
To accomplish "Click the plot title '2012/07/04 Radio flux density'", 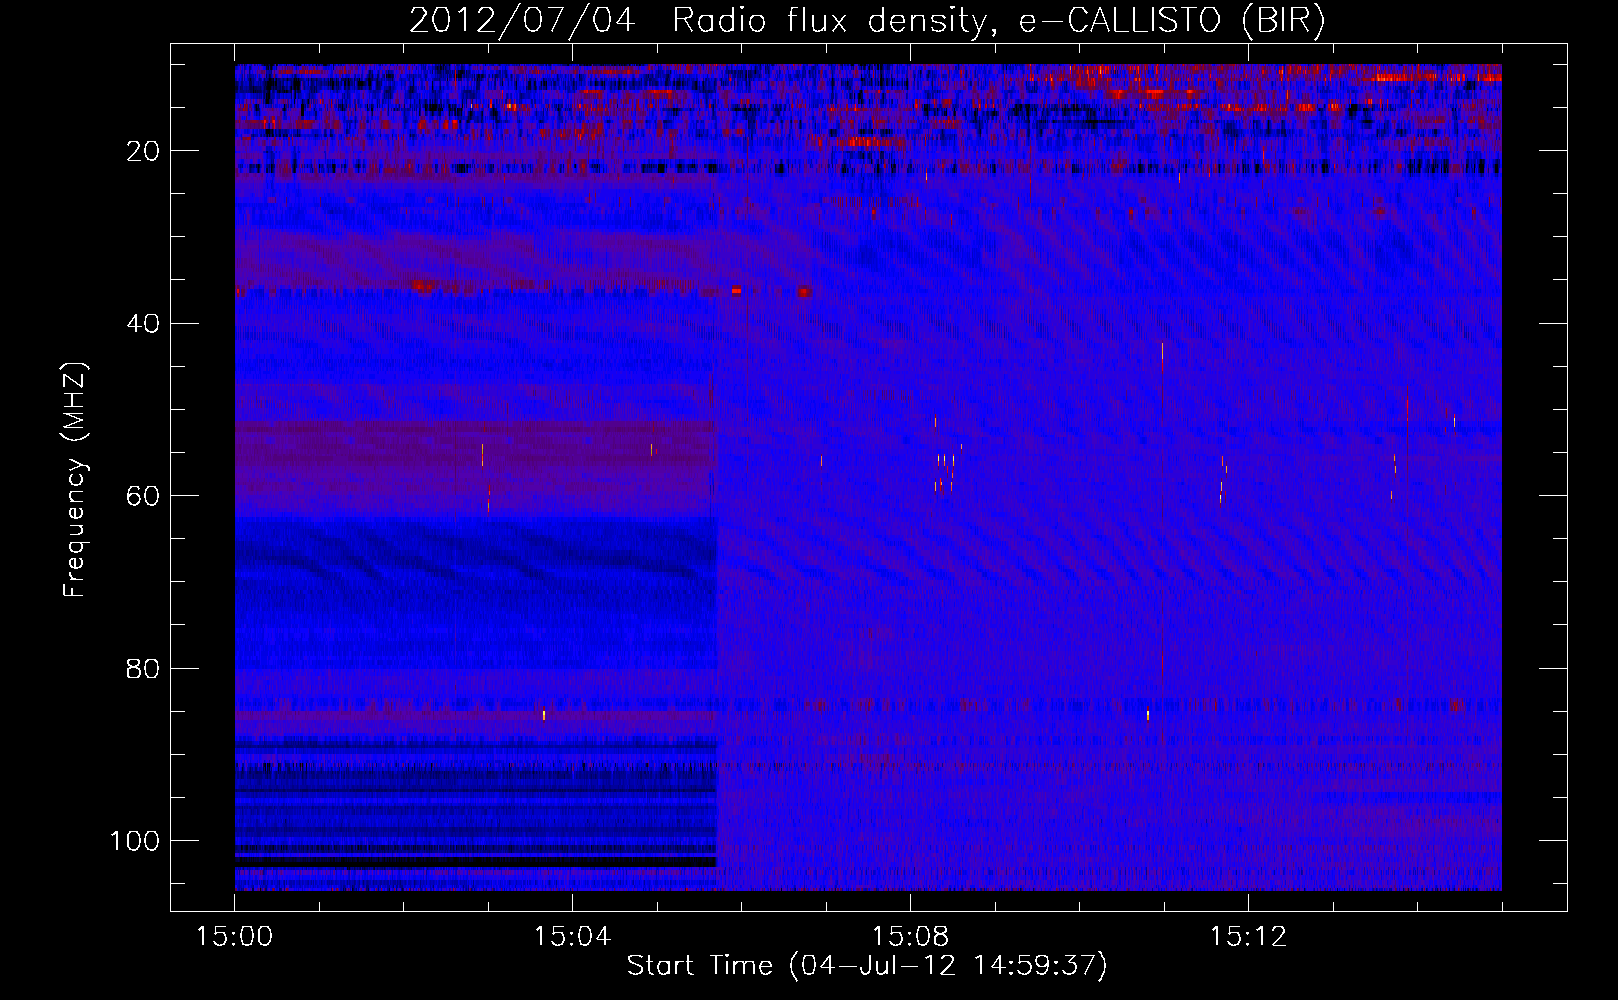I will pos(867,21).
